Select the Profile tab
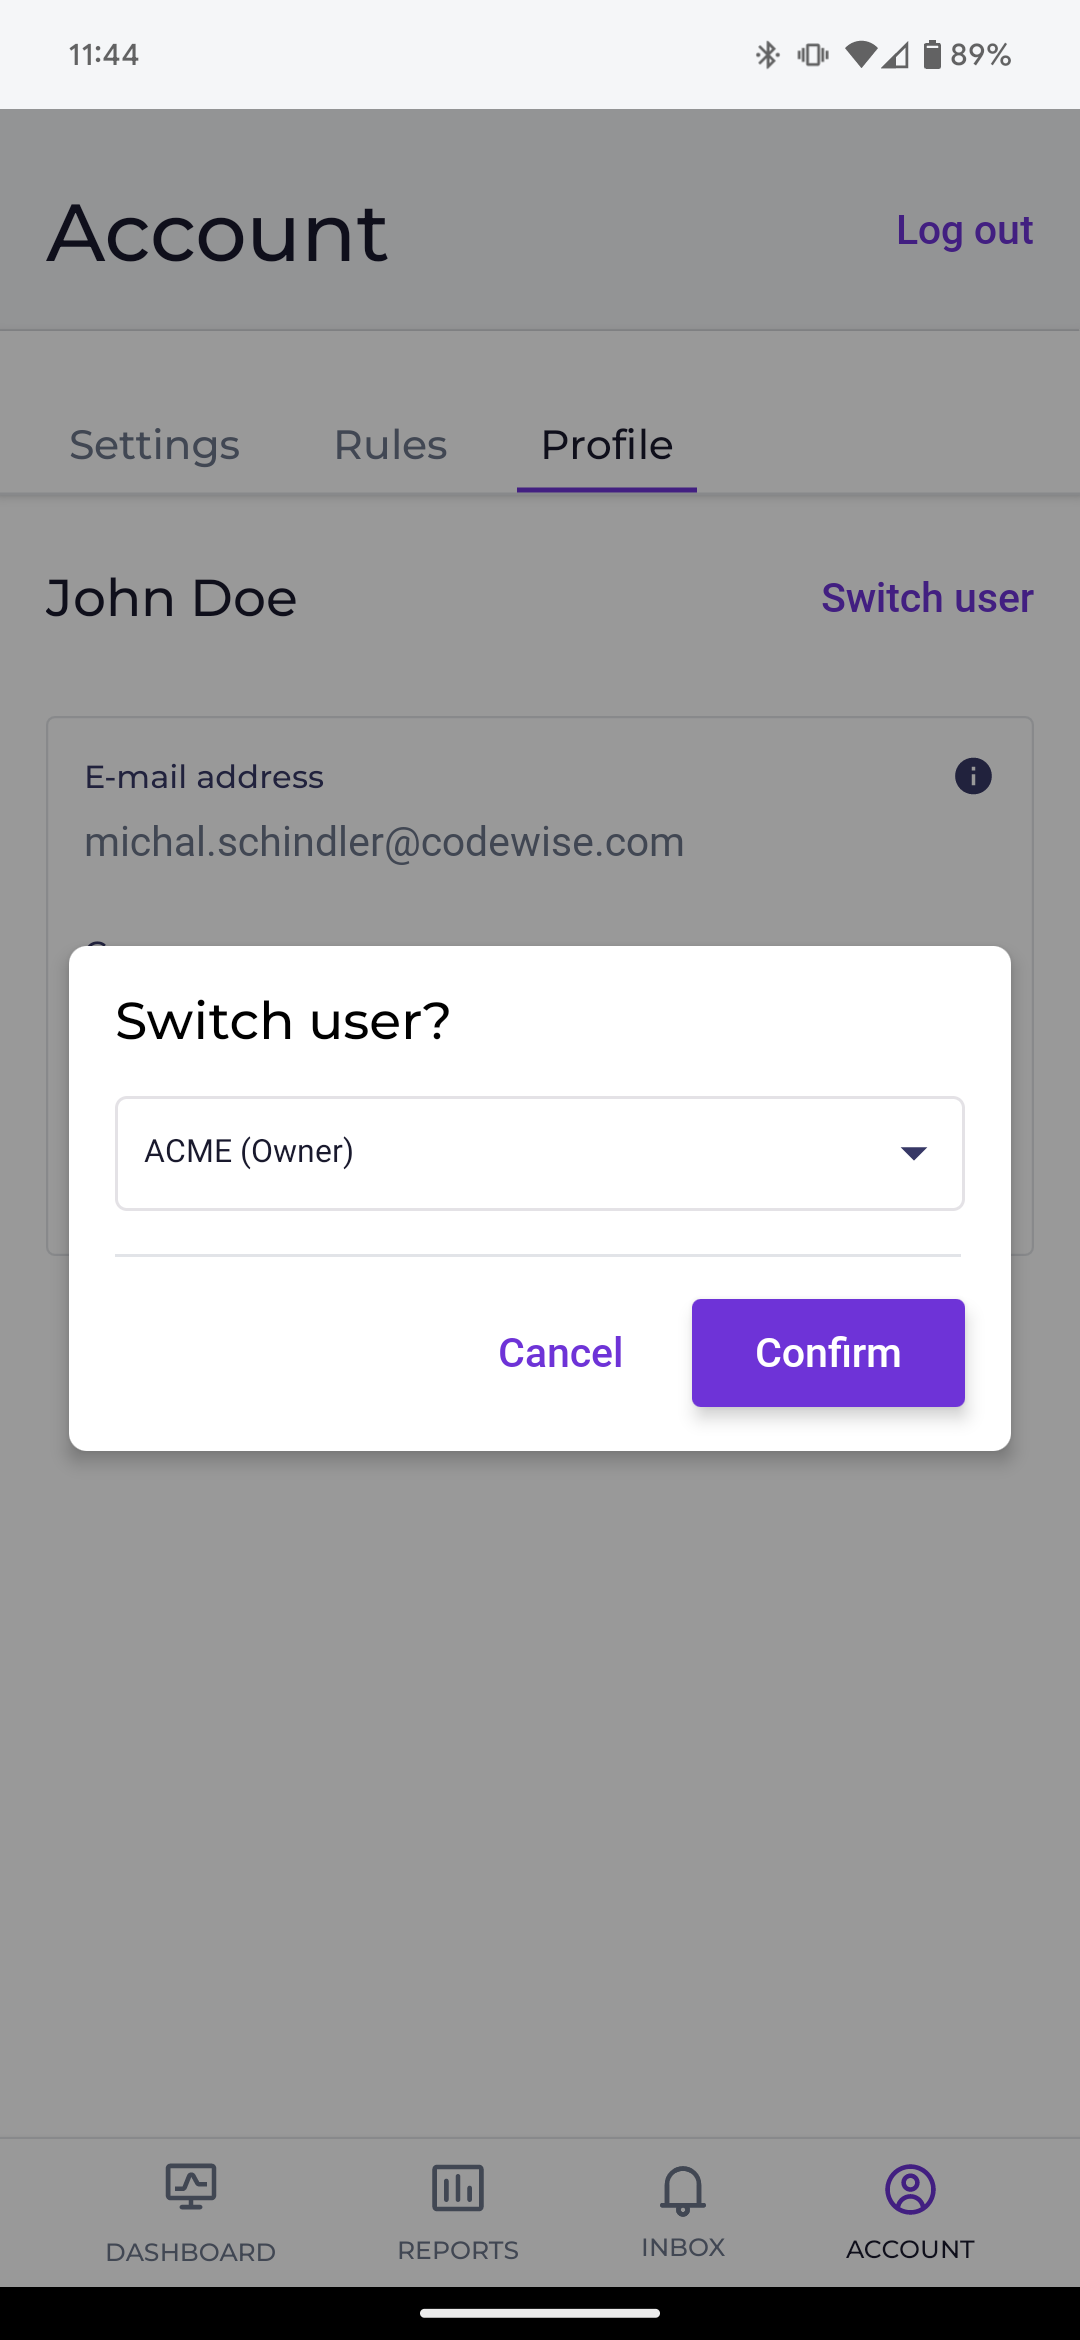The height and width of the screenshot is (2340, 1080). pyautogui.click(x=607, y=445)
